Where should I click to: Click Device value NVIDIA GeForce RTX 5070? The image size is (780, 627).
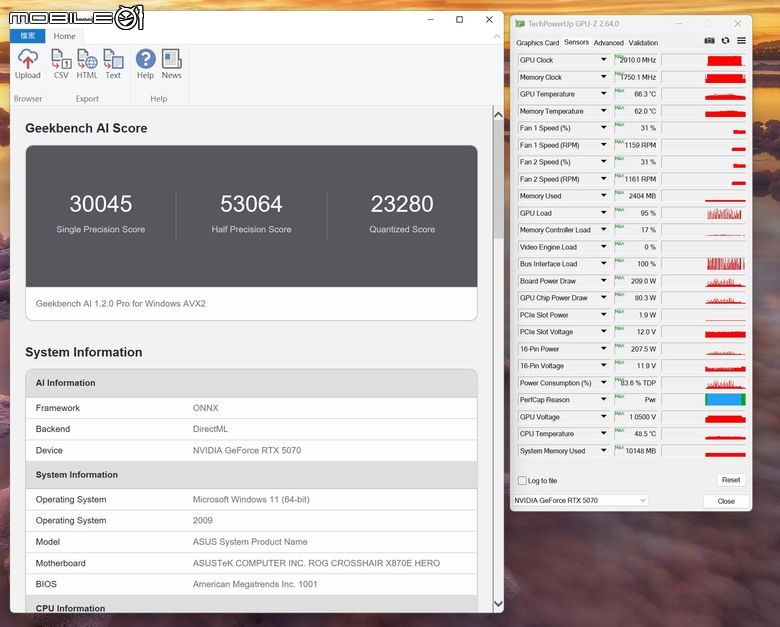coord(247,450)
